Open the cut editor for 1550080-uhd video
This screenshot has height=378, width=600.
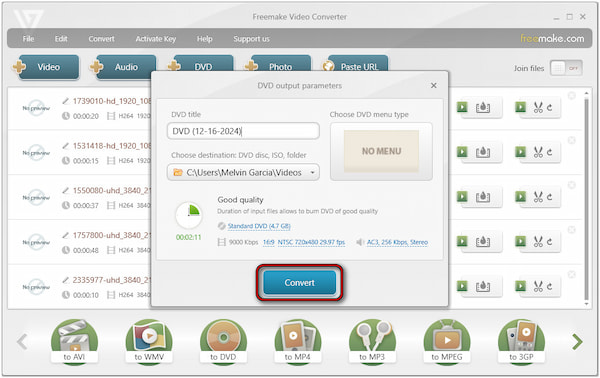(x=538, y=197)
